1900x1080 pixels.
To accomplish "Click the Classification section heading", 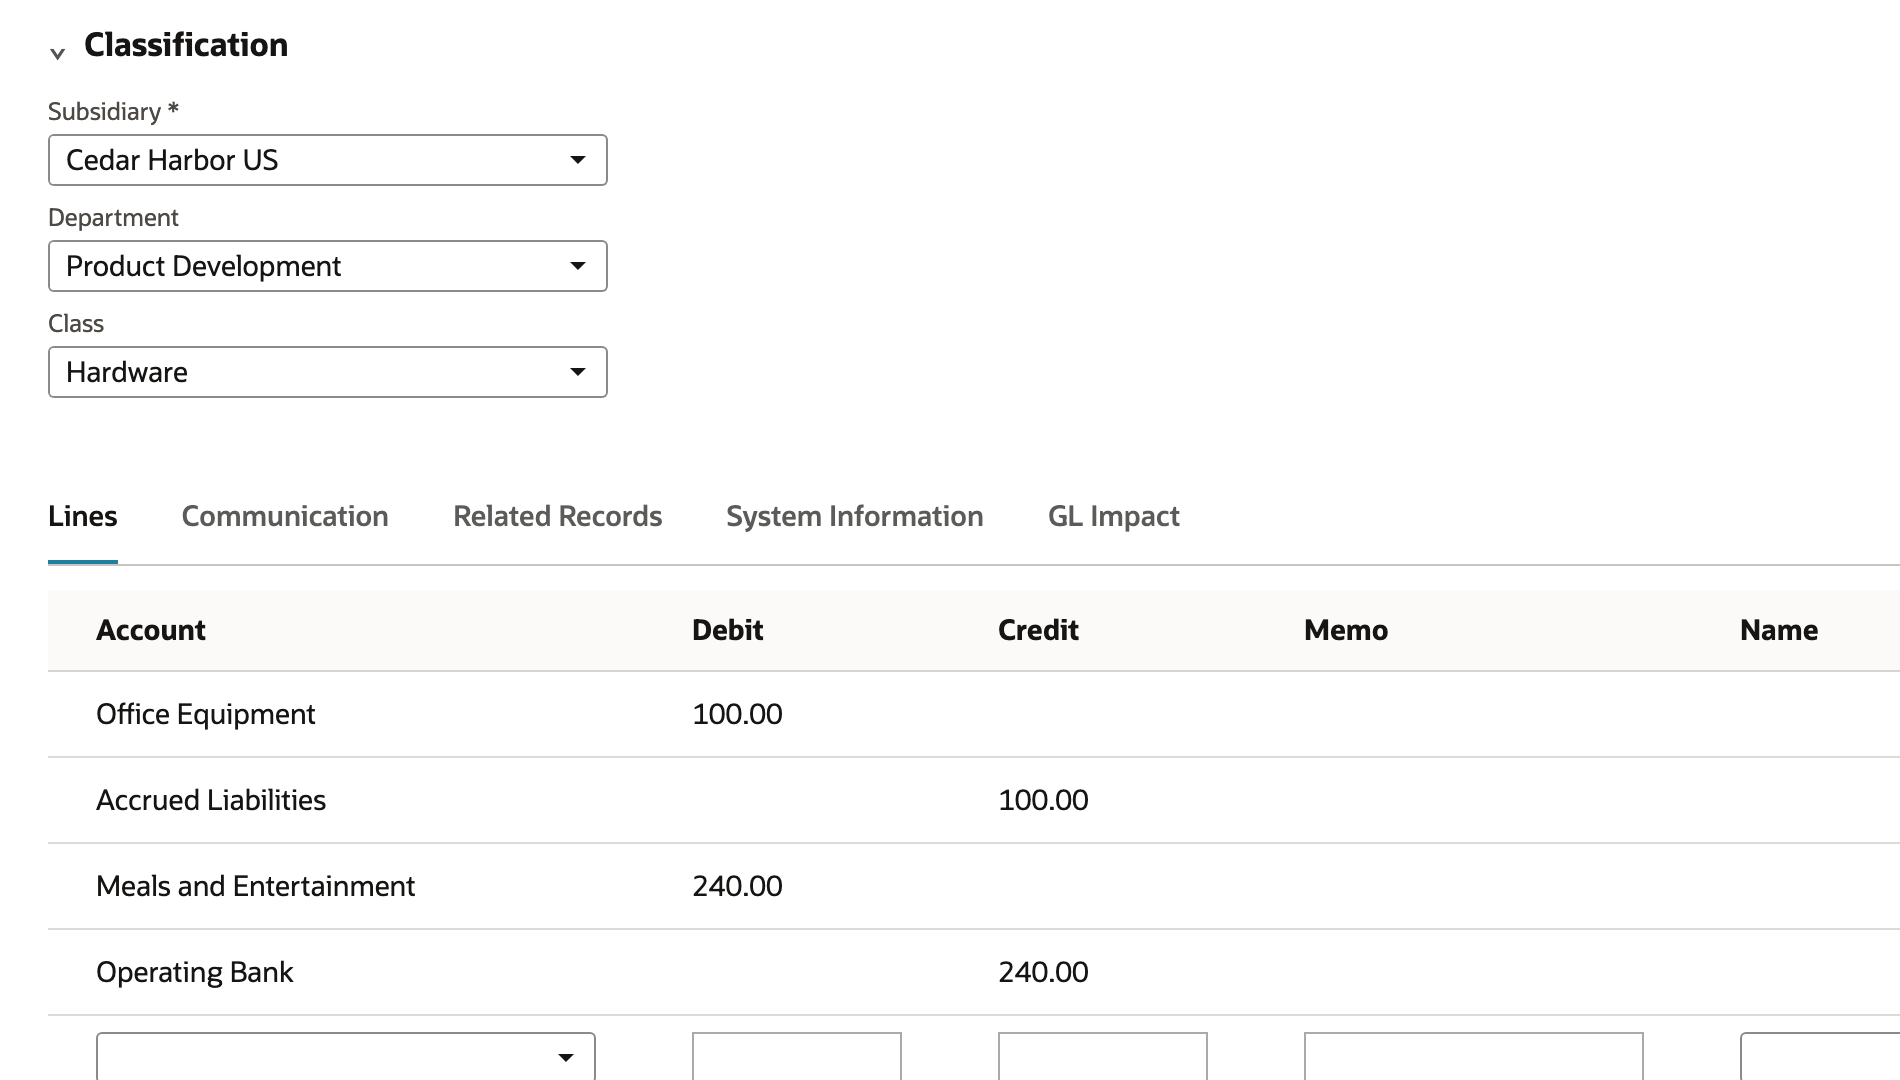I will 186,45.
